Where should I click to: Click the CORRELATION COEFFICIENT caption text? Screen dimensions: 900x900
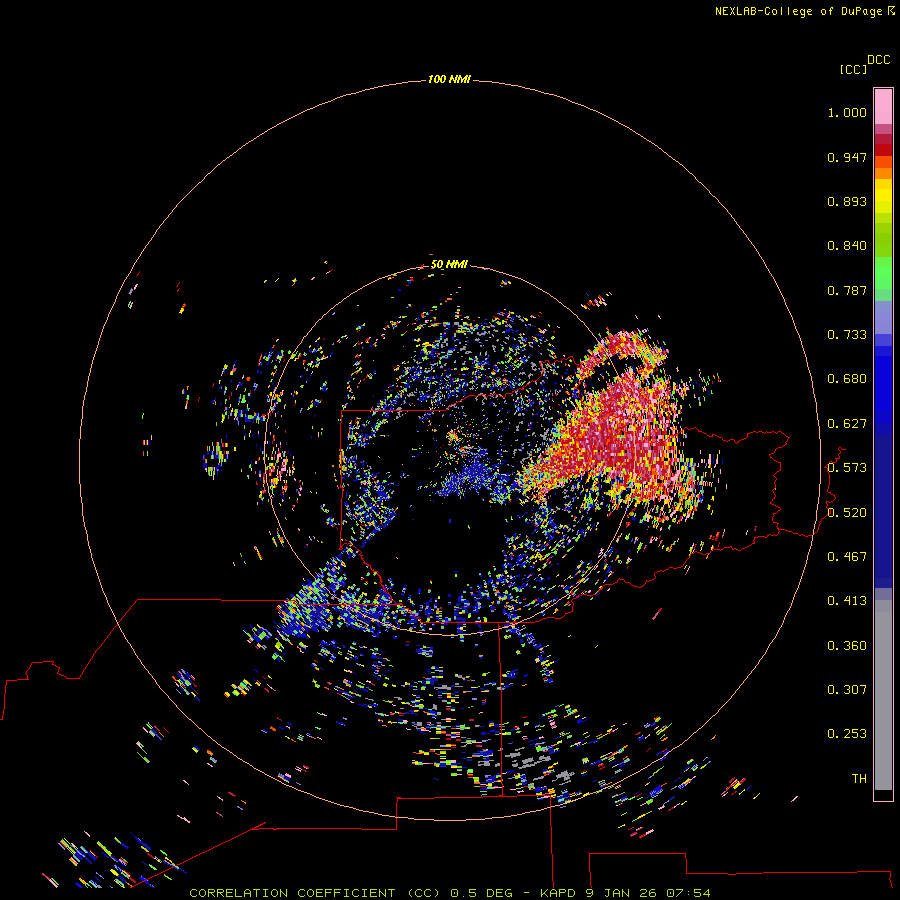[x=292, y=893]
